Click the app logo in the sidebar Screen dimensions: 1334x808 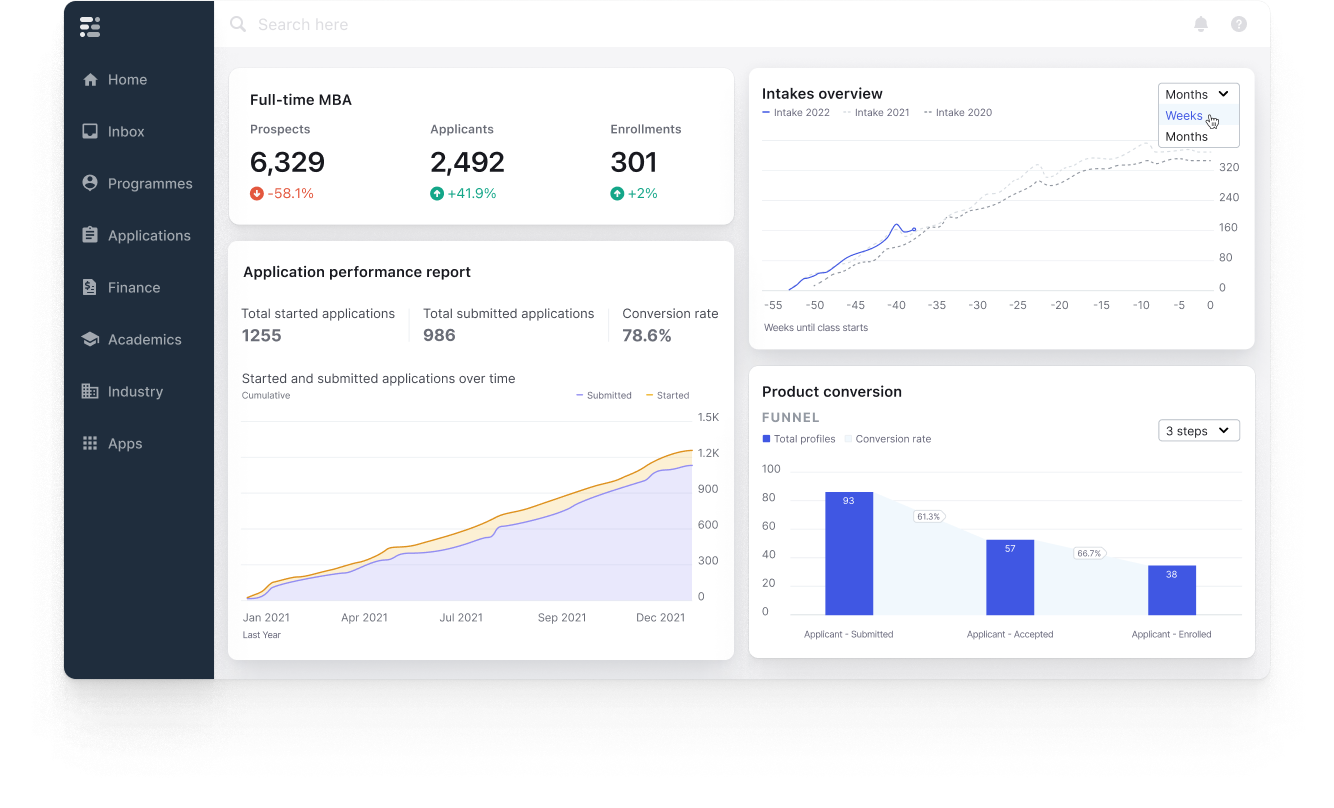click(90, 27)
